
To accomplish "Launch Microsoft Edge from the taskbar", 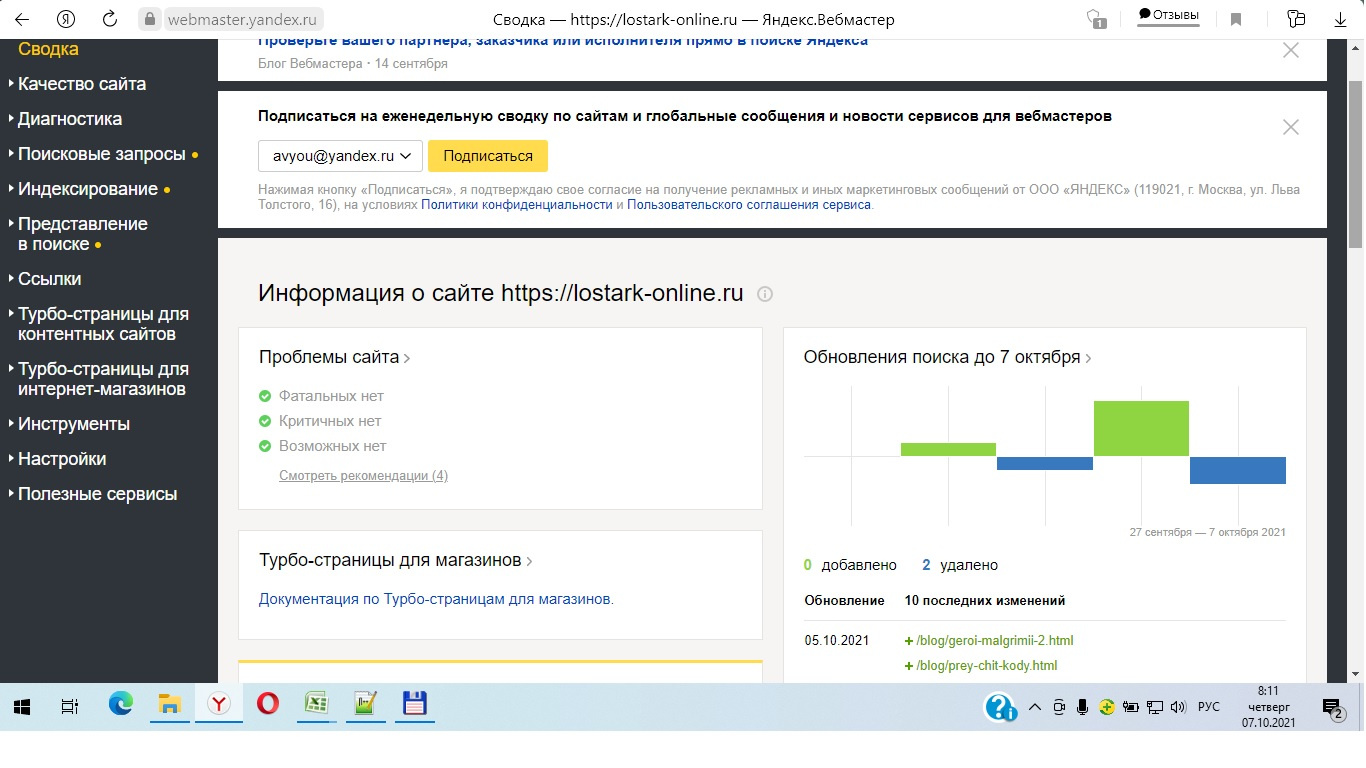I will point(121,705).
